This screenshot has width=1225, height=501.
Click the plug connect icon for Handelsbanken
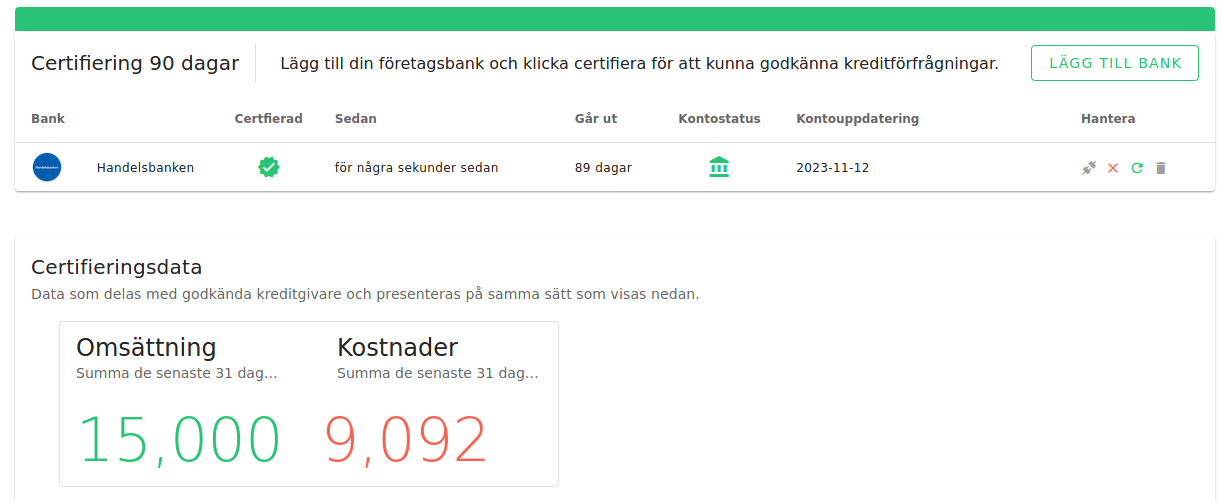tap(1089, 168)
